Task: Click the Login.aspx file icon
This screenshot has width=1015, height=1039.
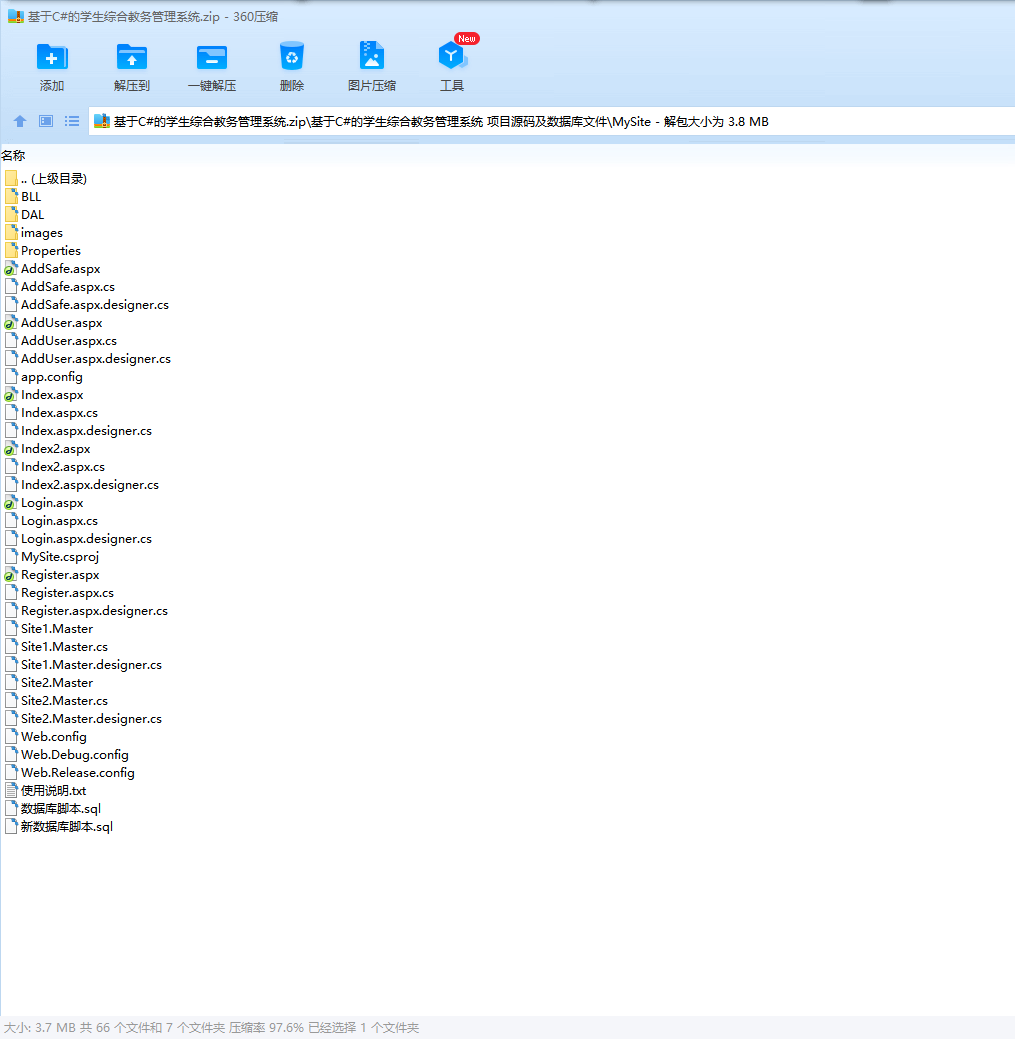Action: click(11, 503)
